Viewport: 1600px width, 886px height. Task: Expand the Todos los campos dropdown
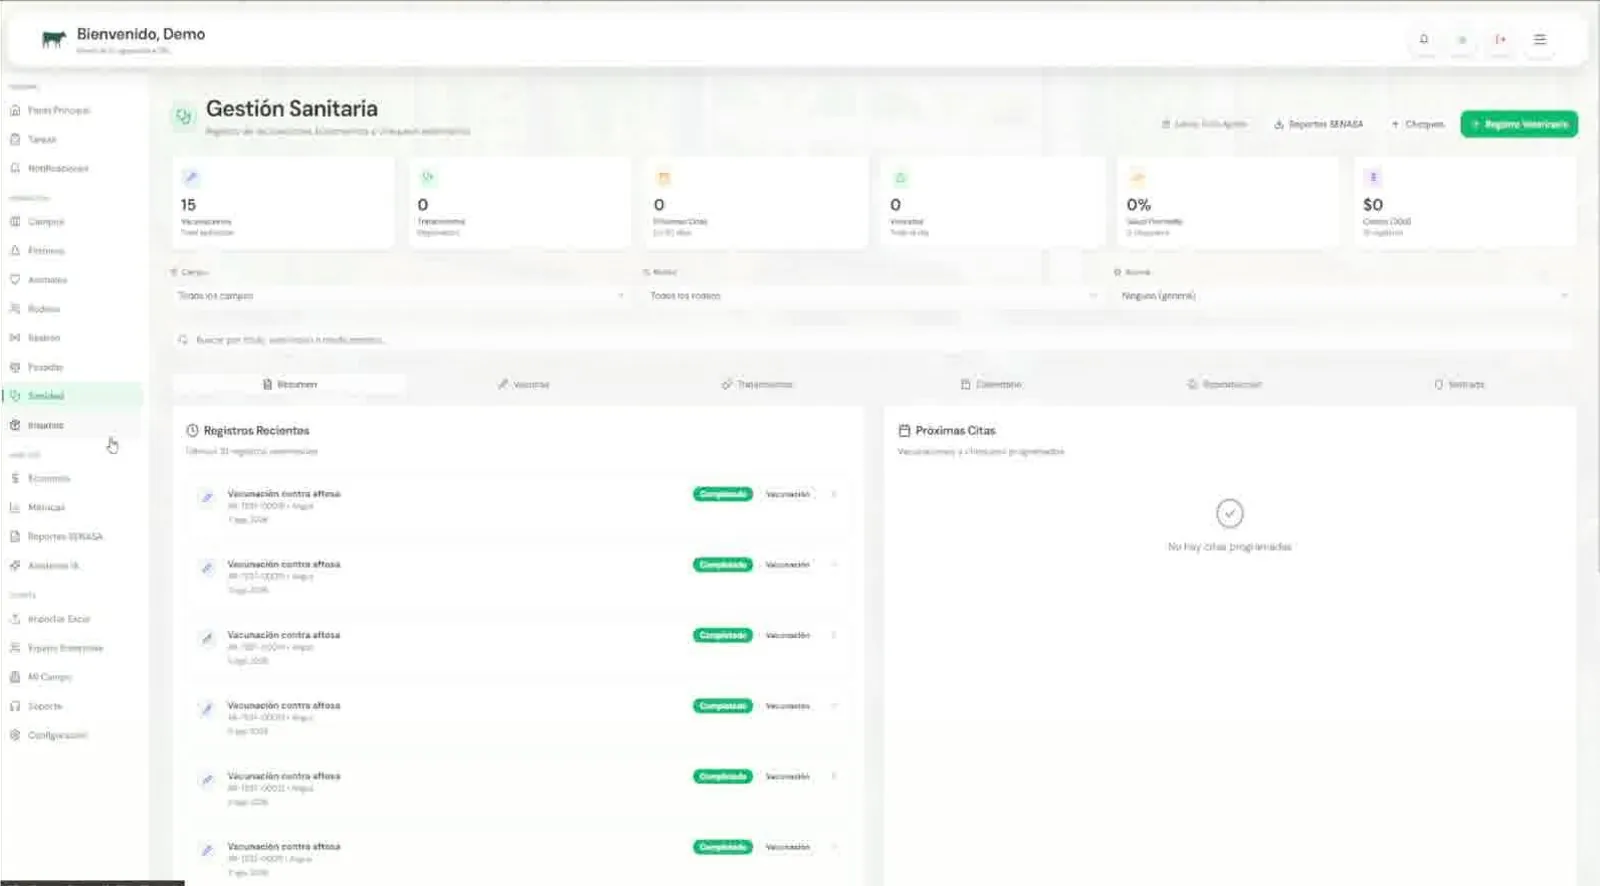401,295
